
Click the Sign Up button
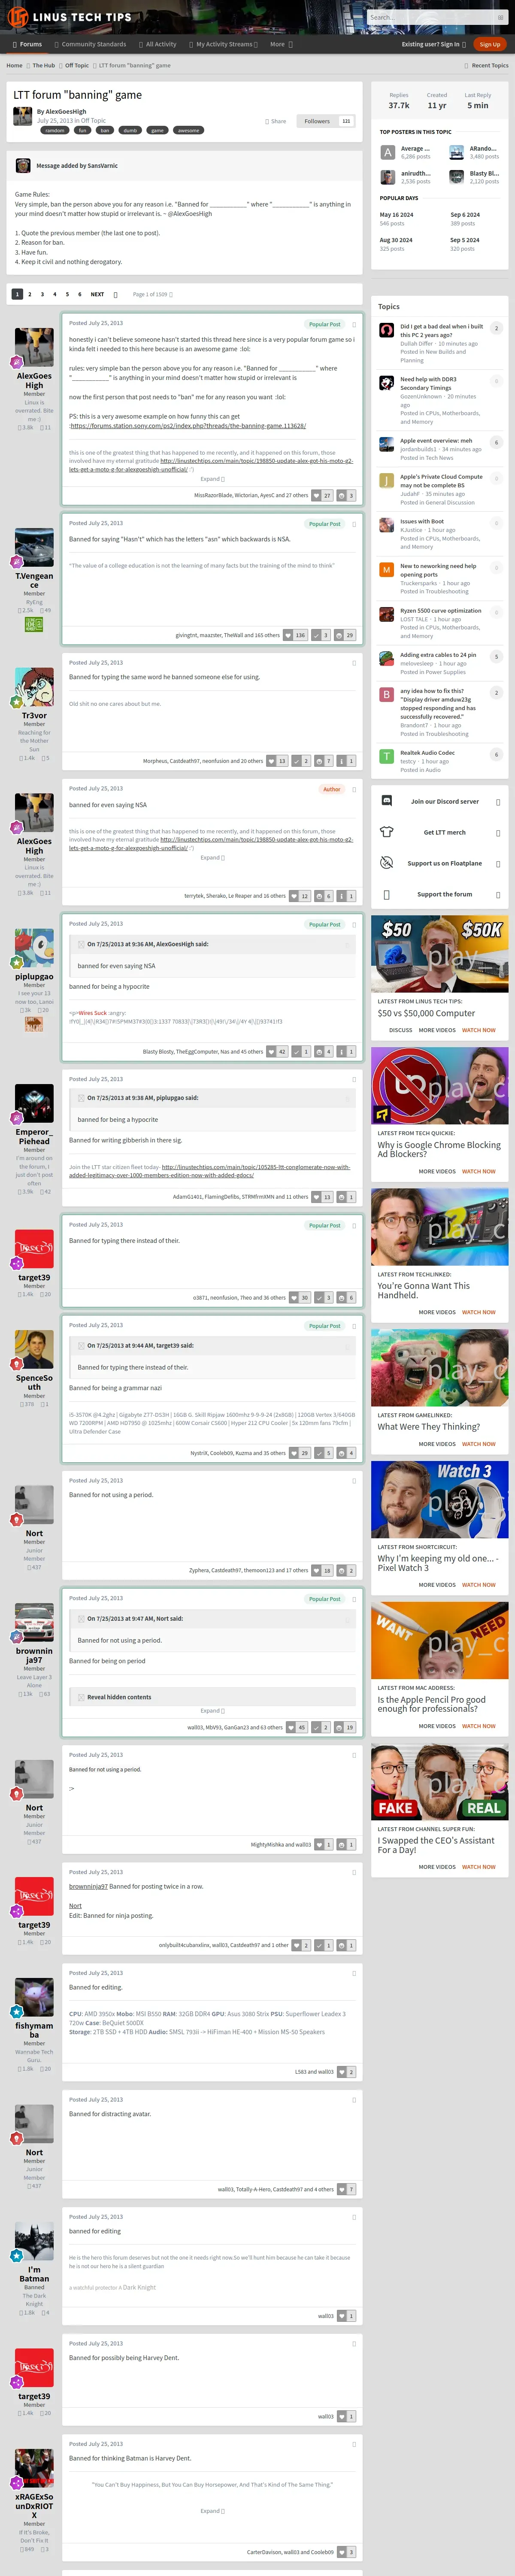tap(490, 44)
